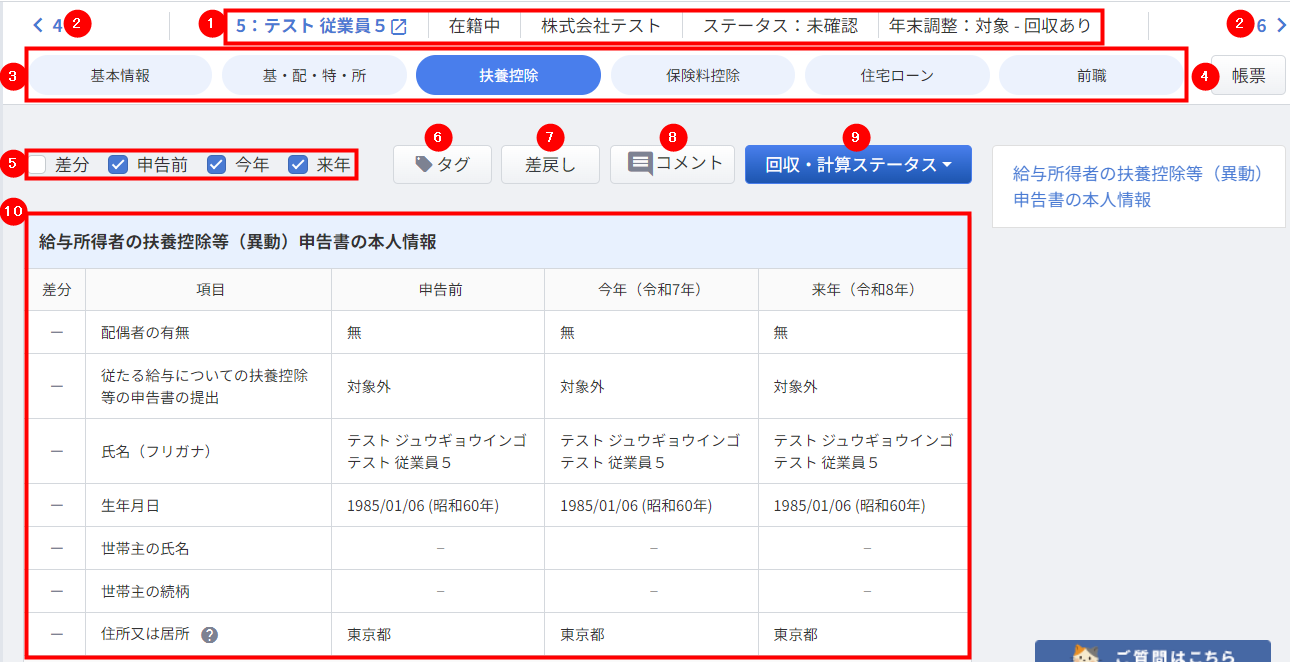Click the cat chat support widget
The image size is (1290, 662).
click(1152, 652)
